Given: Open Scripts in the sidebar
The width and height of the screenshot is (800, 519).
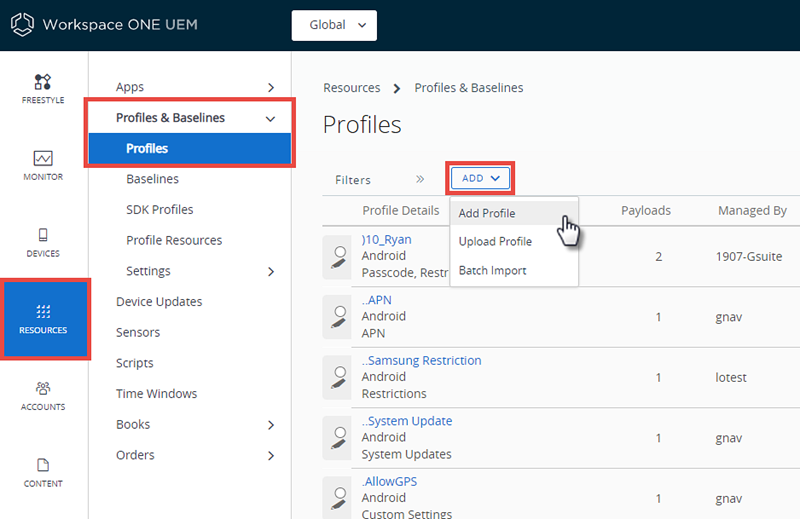Looking at the screenshot, I should pos(134,363).
